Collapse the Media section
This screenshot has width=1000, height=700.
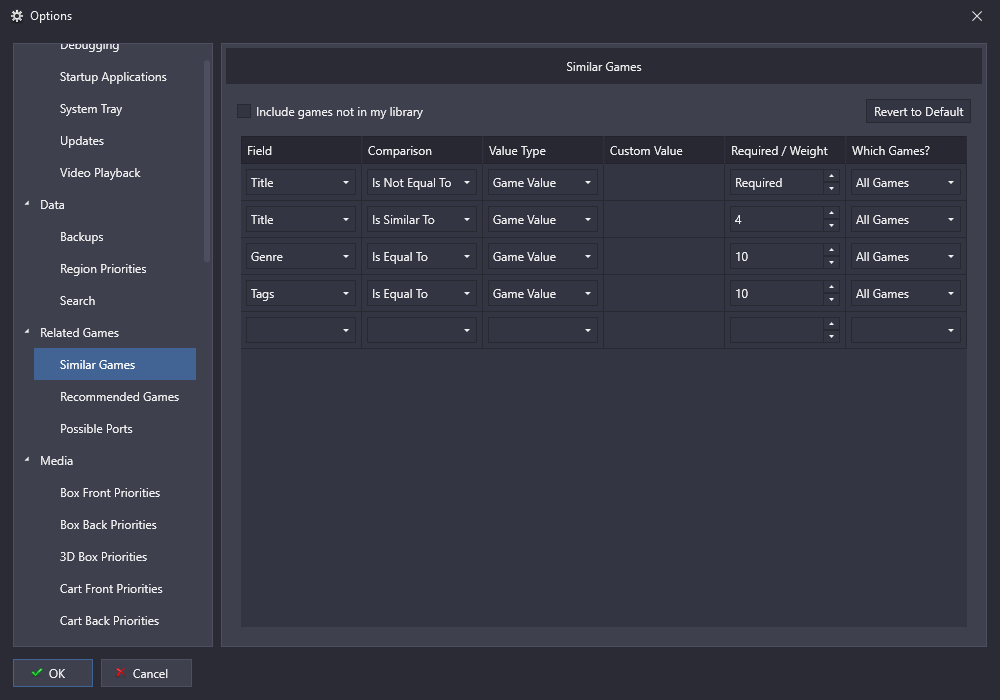point(27,460)
